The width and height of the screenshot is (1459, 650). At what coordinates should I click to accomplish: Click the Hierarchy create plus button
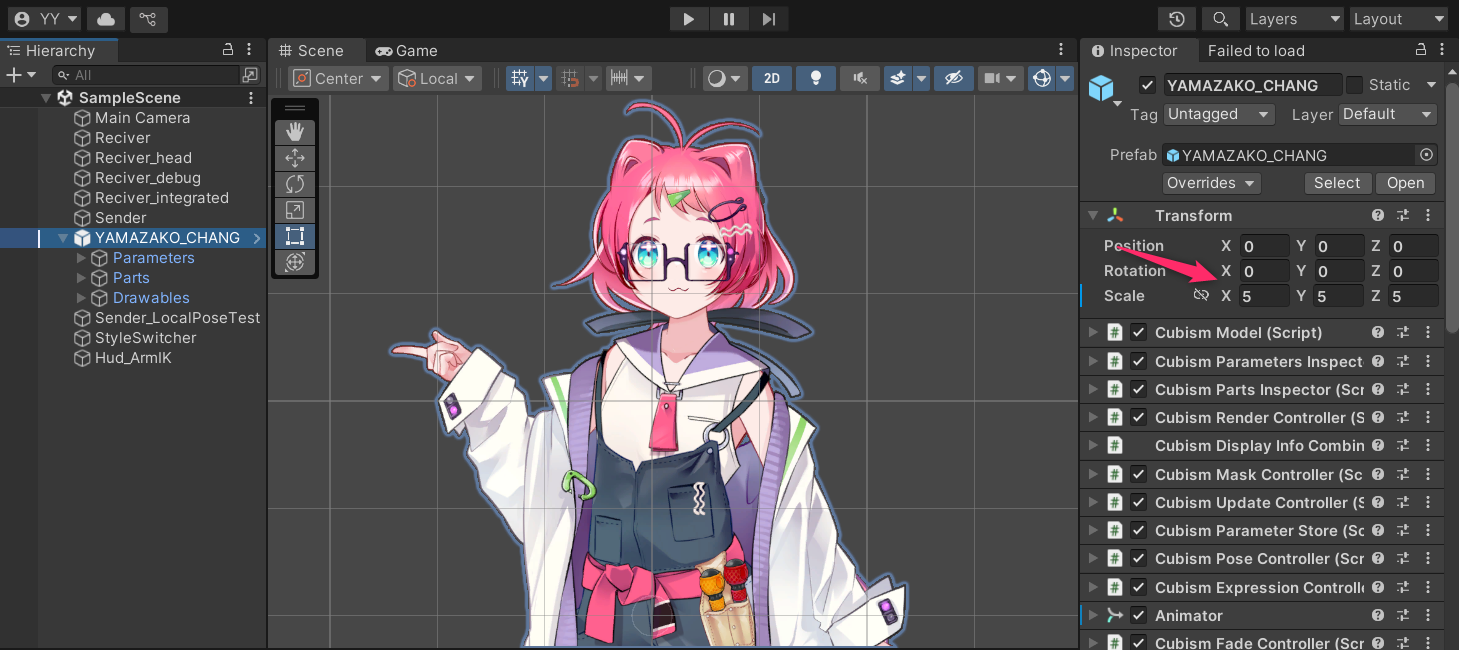[x=20, y=75]
